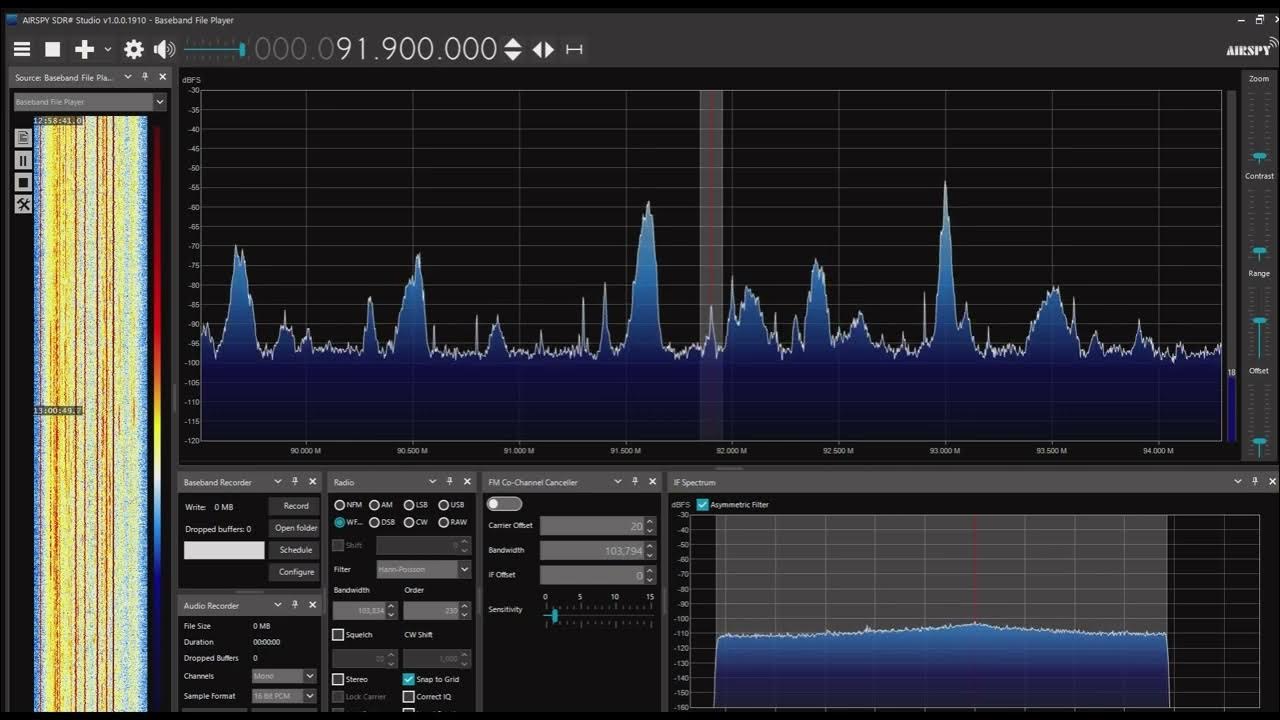Expand the arrow beside the plus icon
1280x720 pixels.
click(x=108, y=49)
